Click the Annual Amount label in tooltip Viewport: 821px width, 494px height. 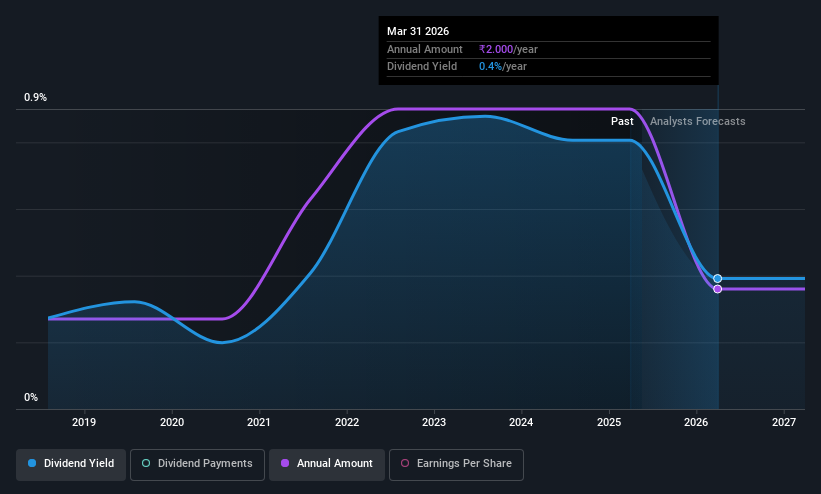point(425,49)
